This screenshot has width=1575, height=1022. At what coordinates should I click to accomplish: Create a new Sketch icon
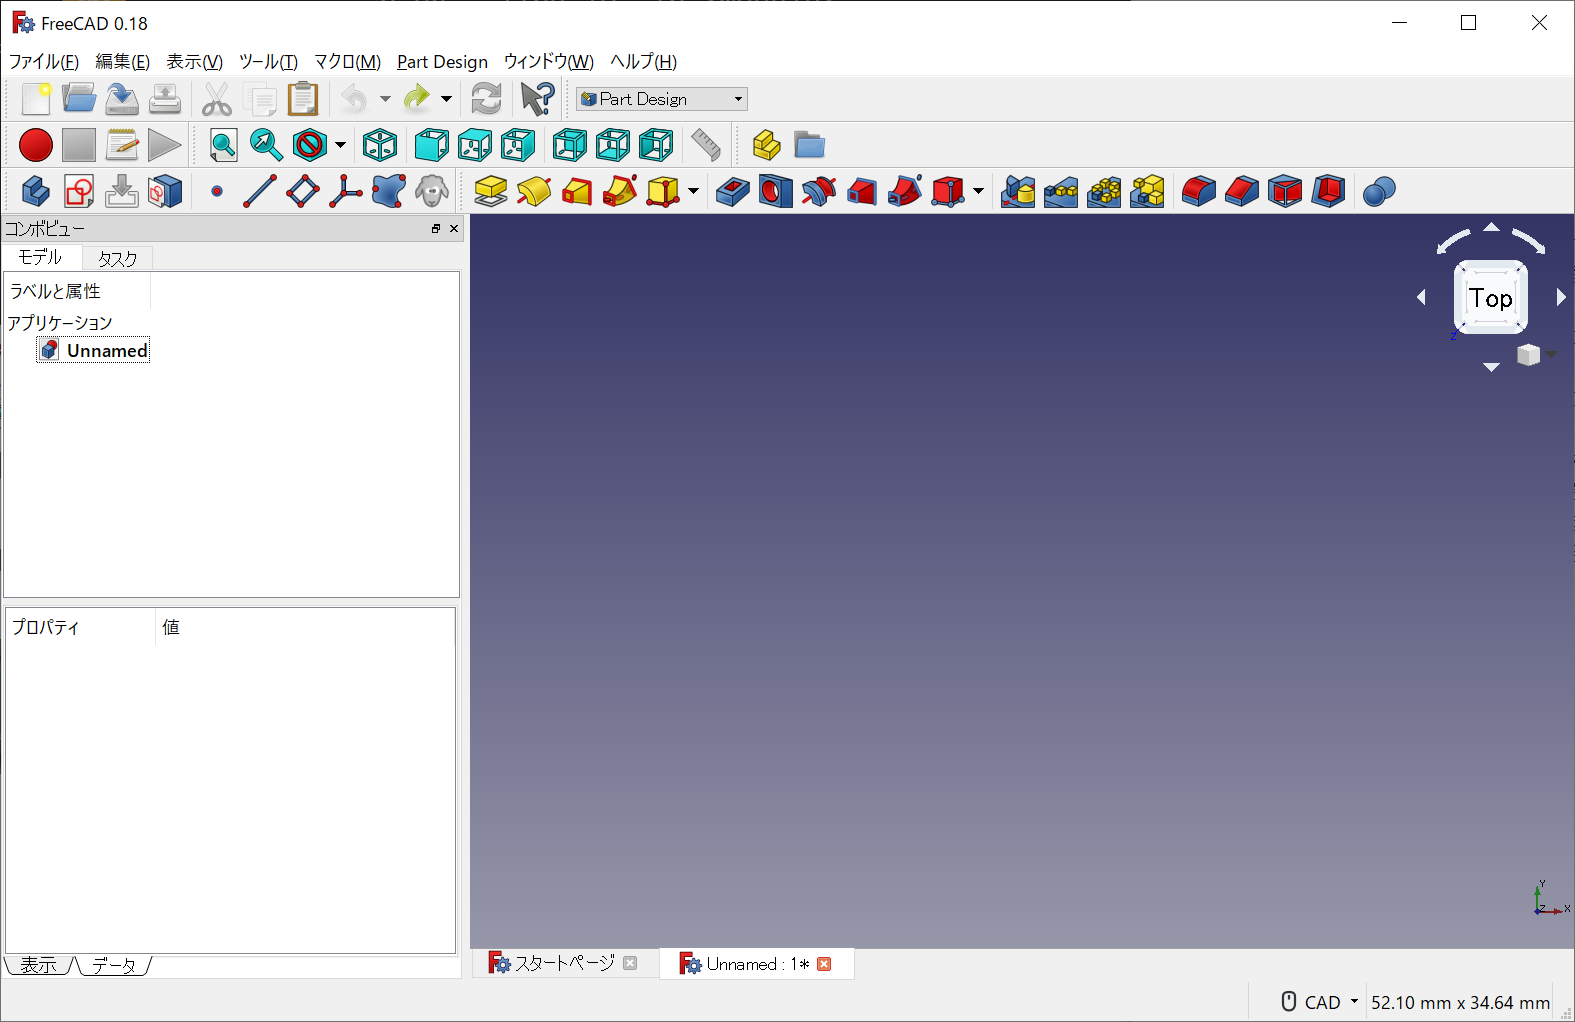tap(79, 191)
